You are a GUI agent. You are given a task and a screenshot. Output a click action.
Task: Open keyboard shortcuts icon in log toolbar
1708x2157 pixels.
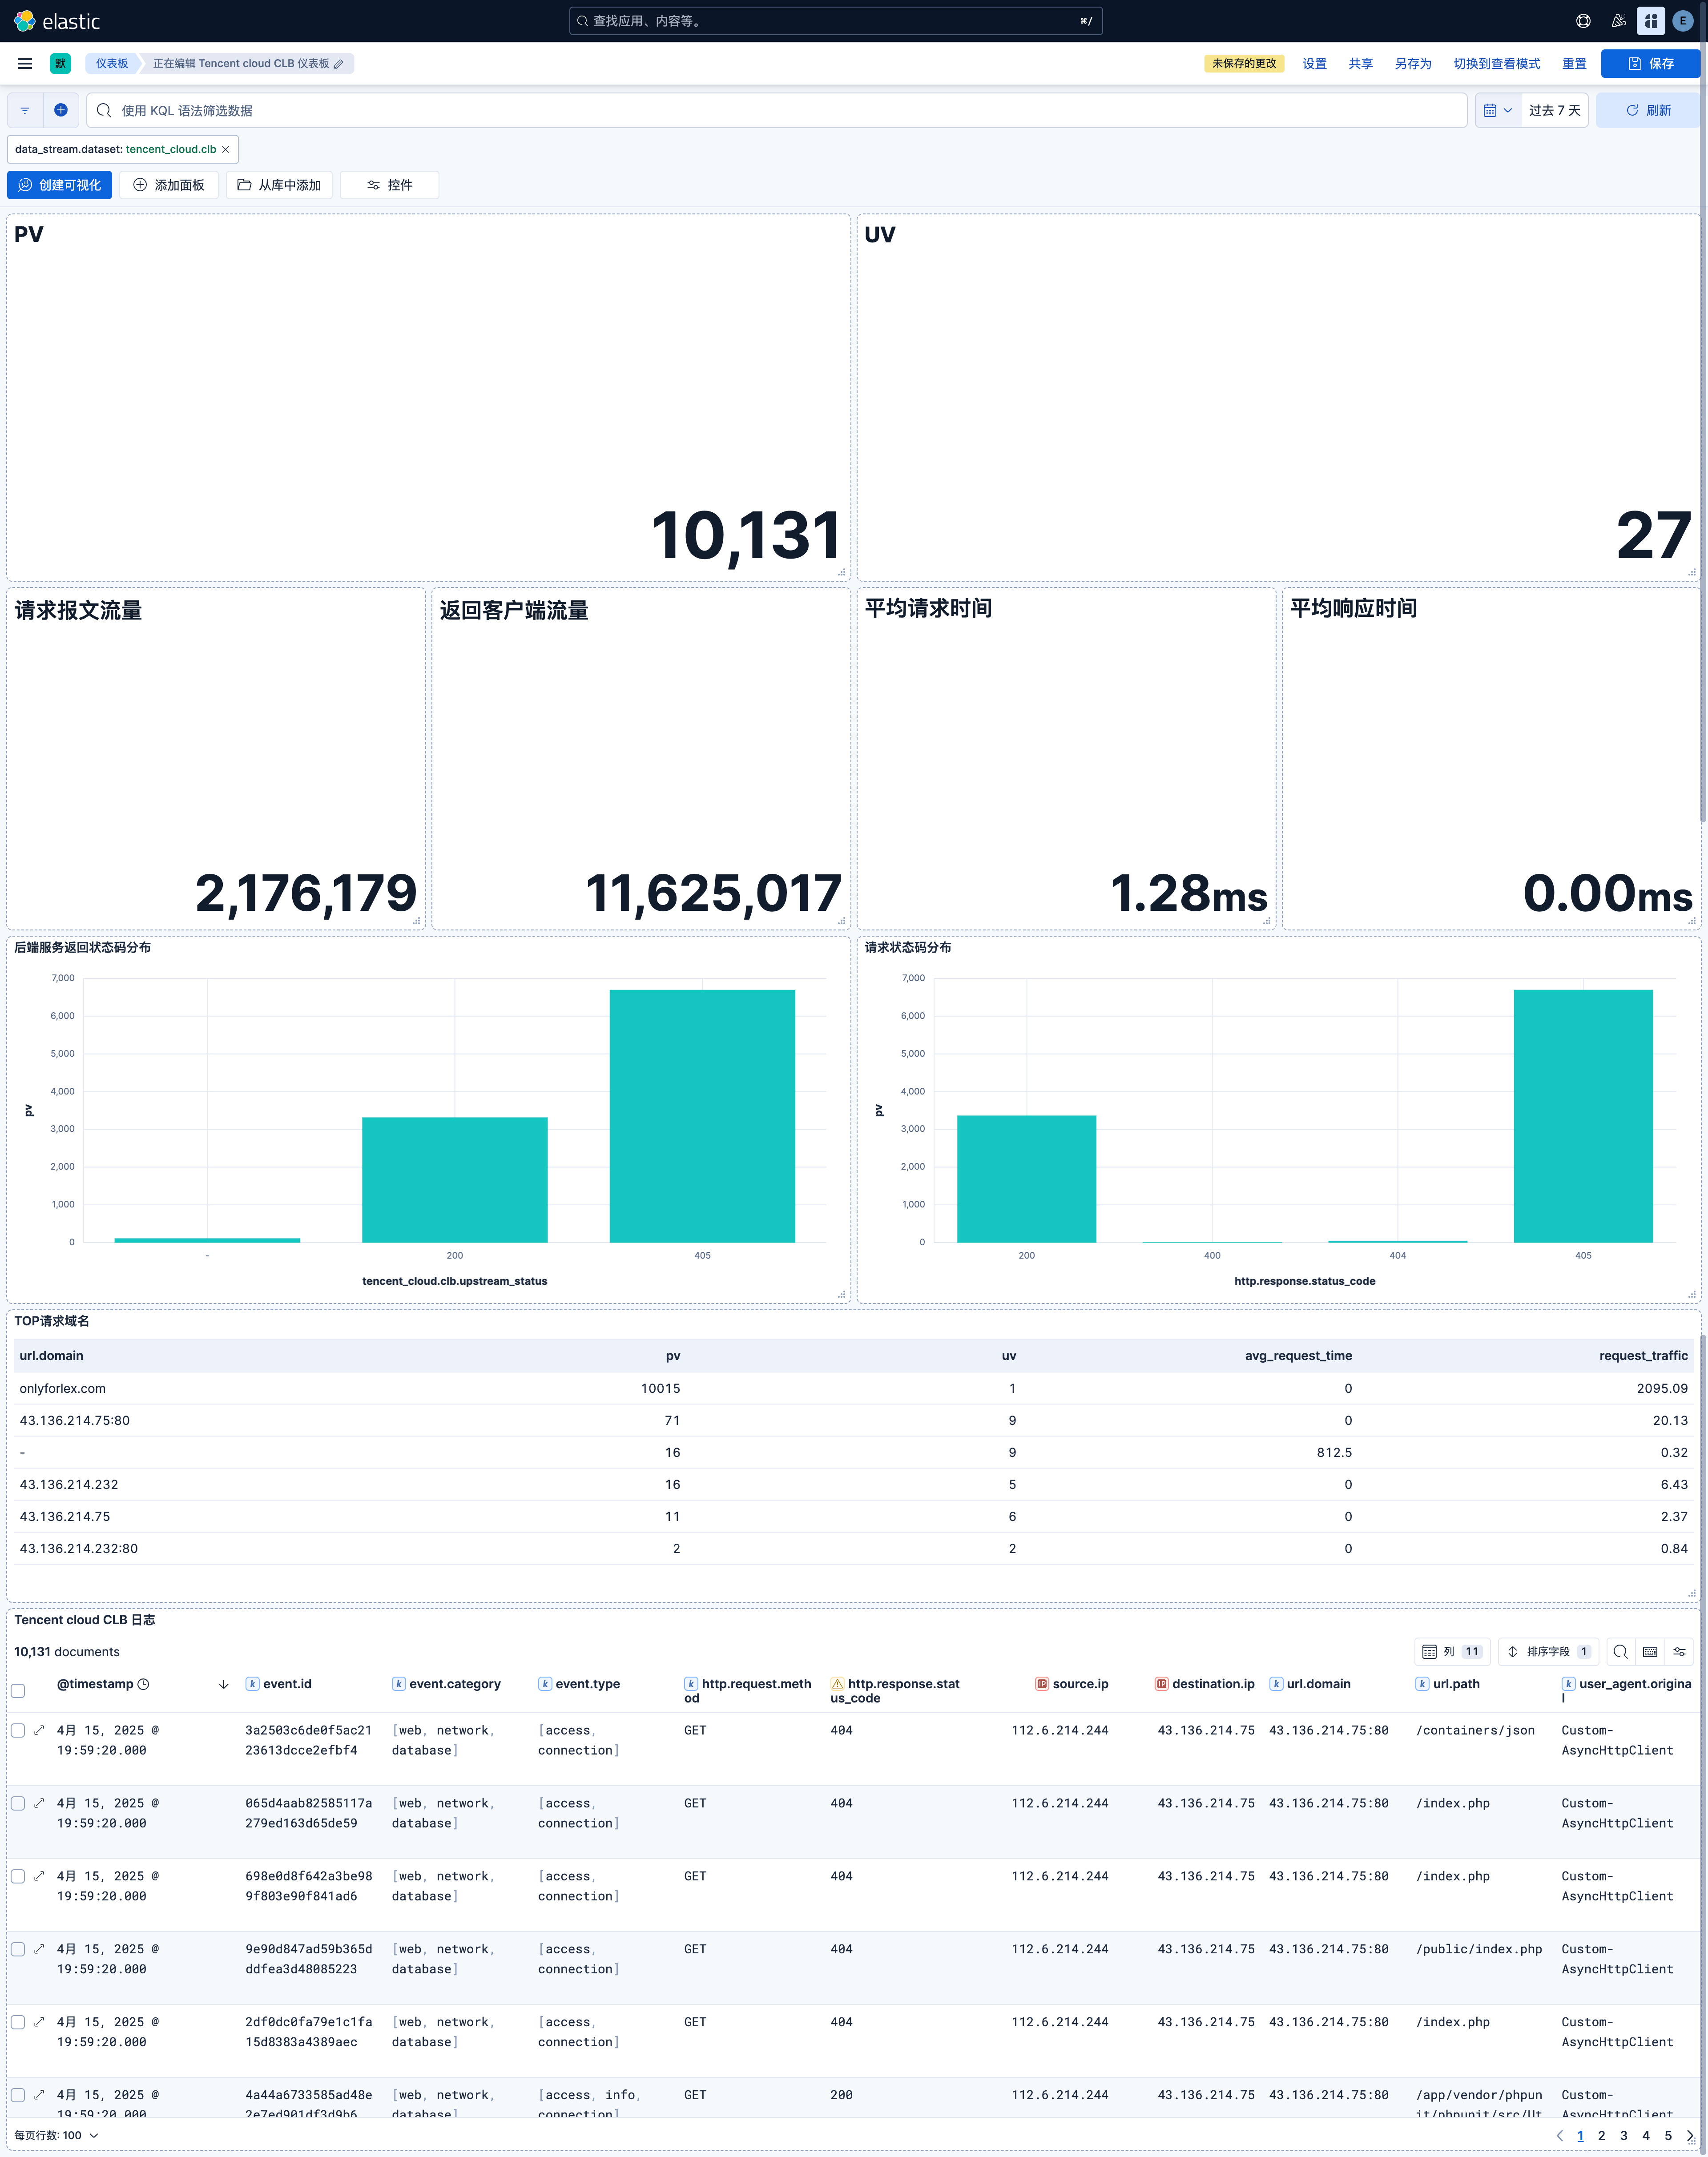tap(1650, 1652)
